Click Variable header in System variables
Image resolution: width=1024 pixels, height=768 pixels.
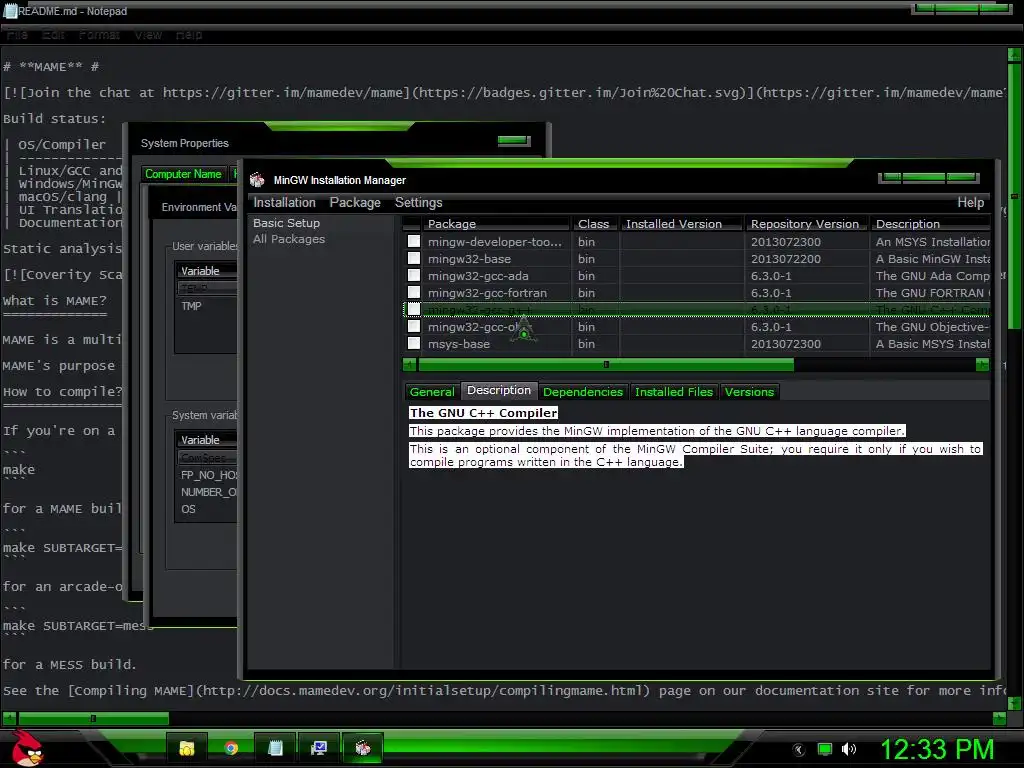pos(206,440)
